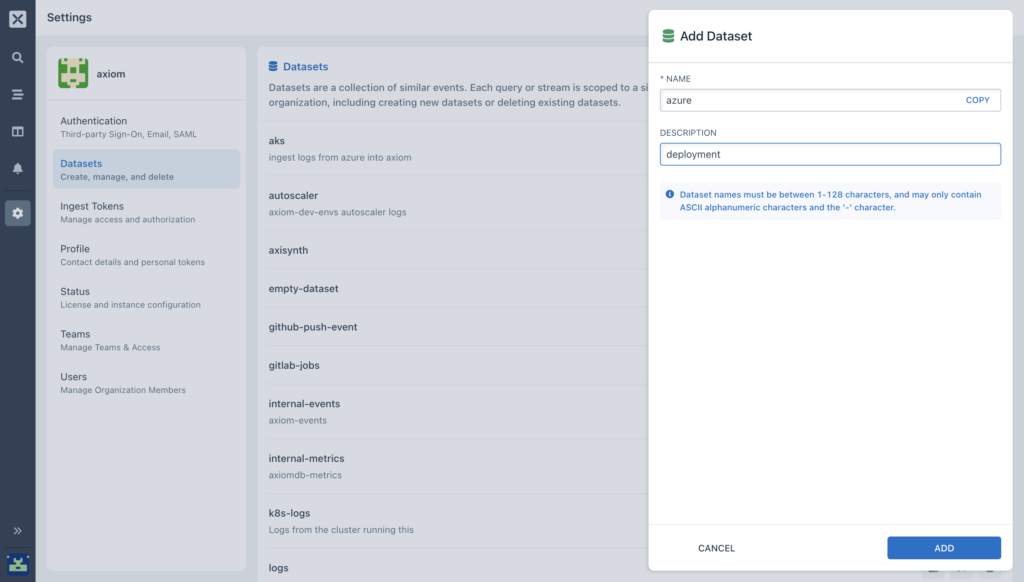Click the user avatar at the sidebar bottom
Viewport: 1024px width, 582px height.
tap(18, 564)
